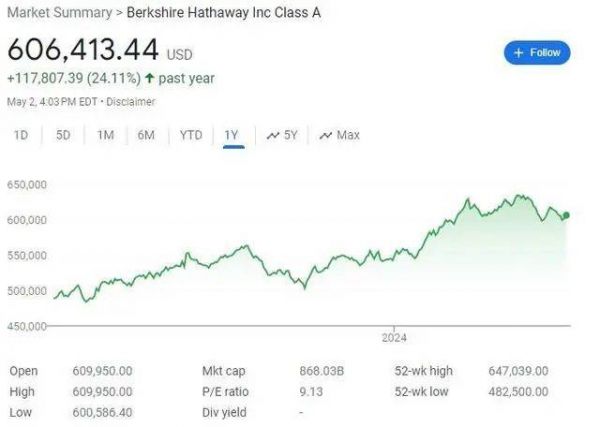This screenshot has height=427, width=600.
Task: Select the 1Y time range tab
Action: click(x=232, y=135)
